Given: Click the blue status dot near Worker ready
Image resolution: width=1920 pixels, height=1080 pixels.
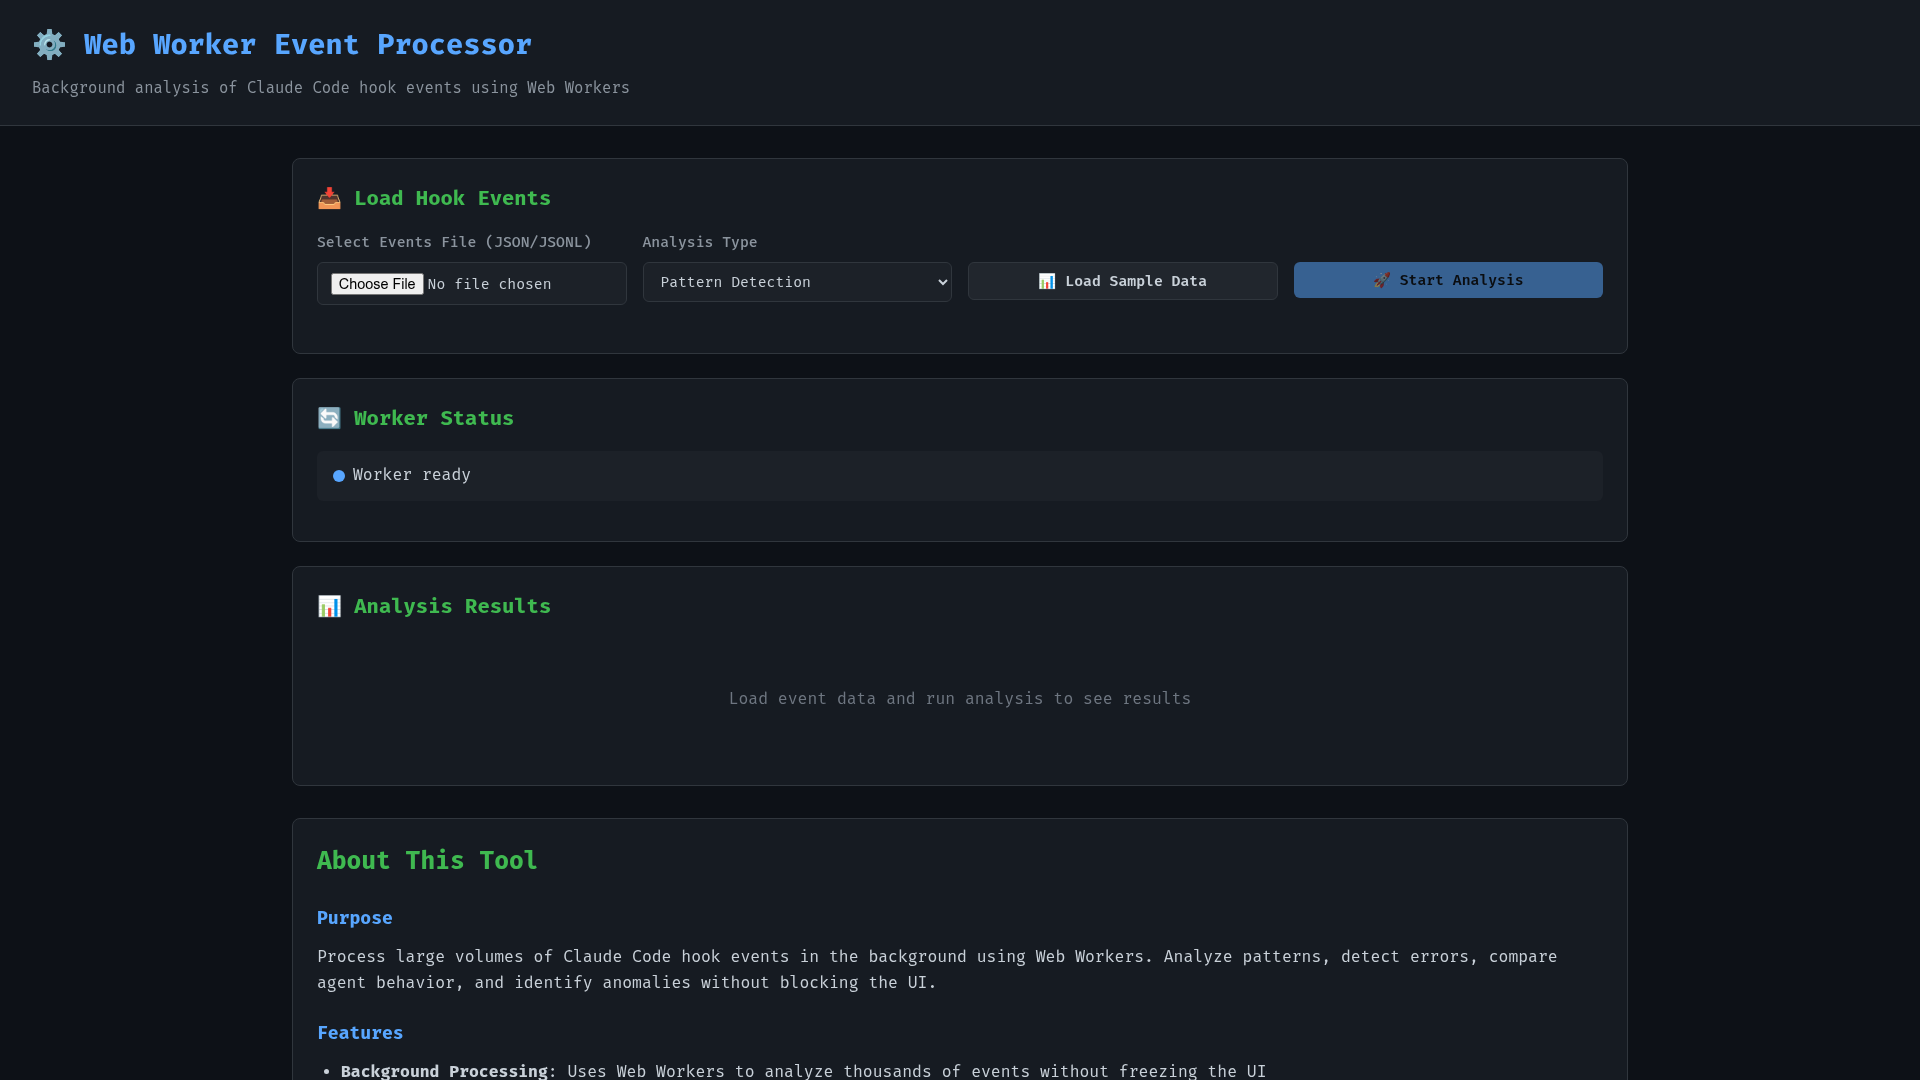Looking at the screenshot, I should pyautogui.click(x=339, y=476).
